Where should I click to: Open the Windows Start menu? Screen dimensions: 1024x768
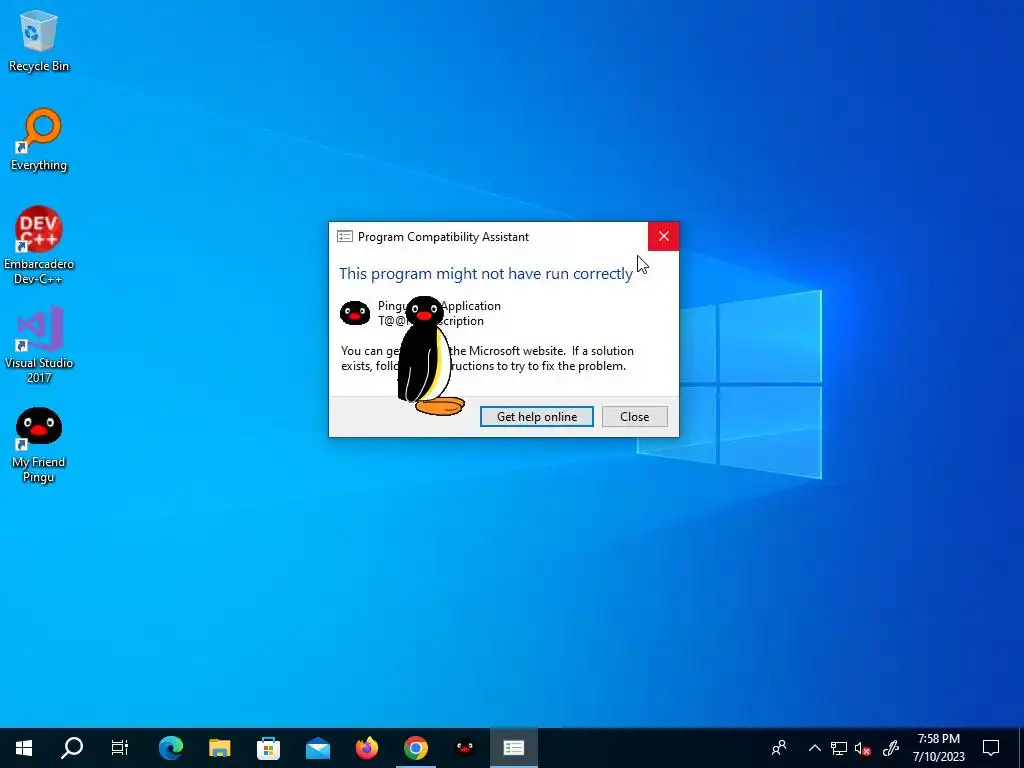(24, 748)
